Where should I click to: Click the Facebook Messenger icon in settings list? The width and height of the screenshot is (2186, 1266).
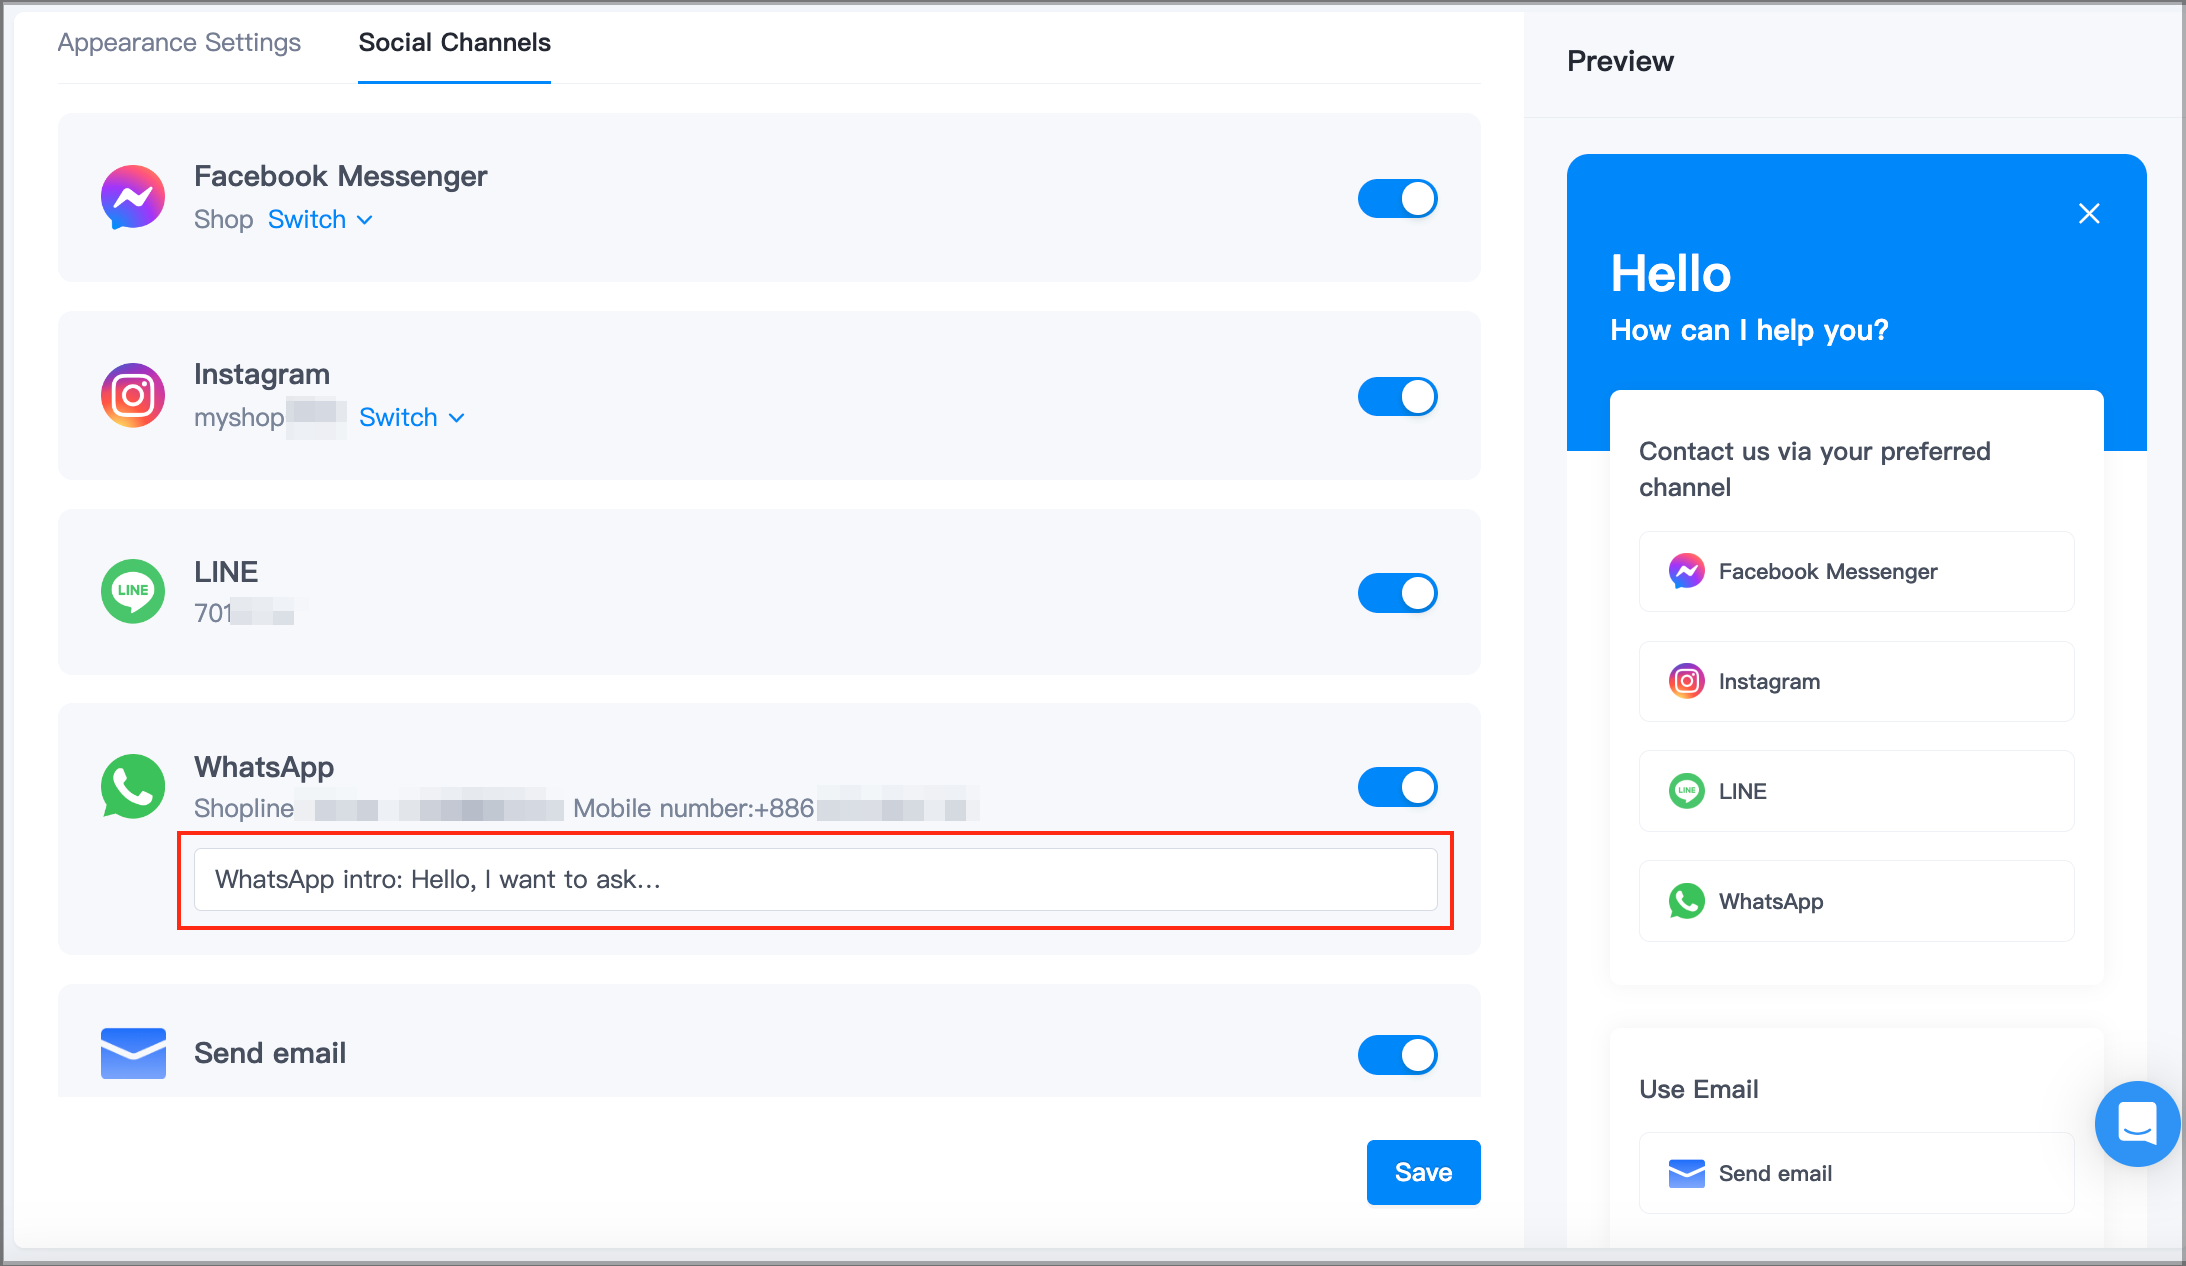[132, 197]
